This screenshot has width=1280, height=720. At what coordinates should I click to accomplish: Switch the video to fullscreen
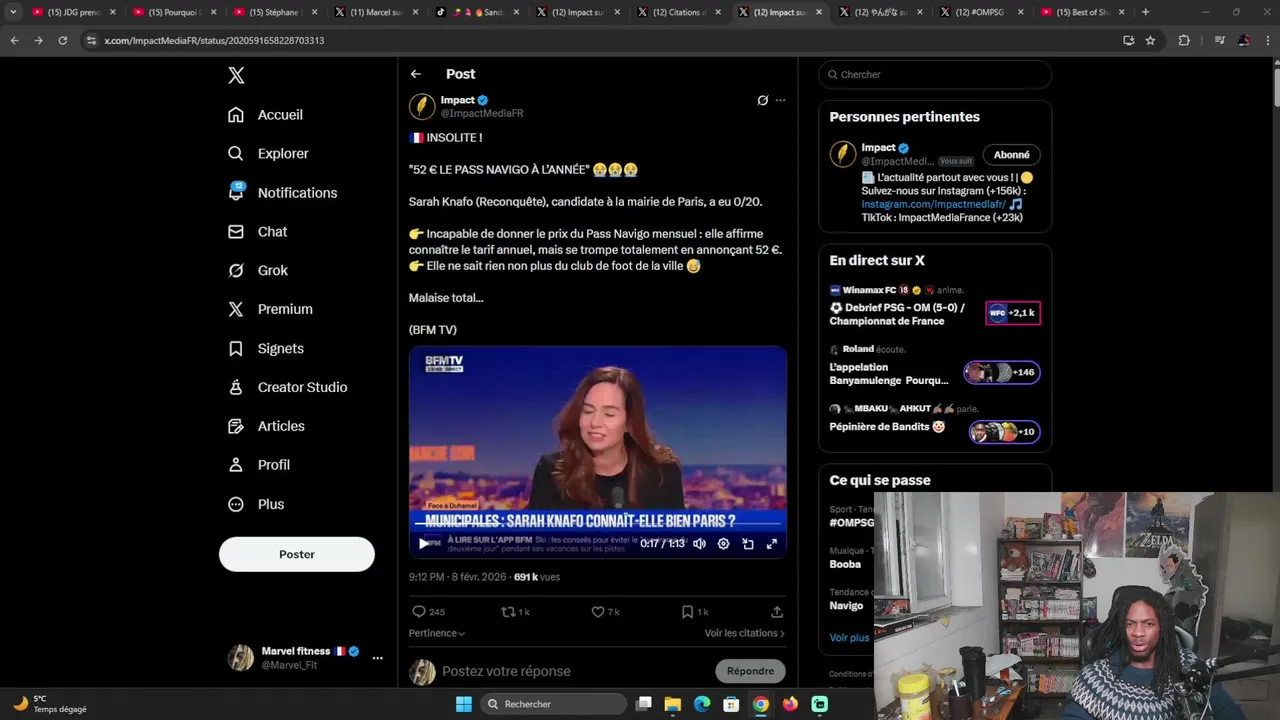click(772, 544)
